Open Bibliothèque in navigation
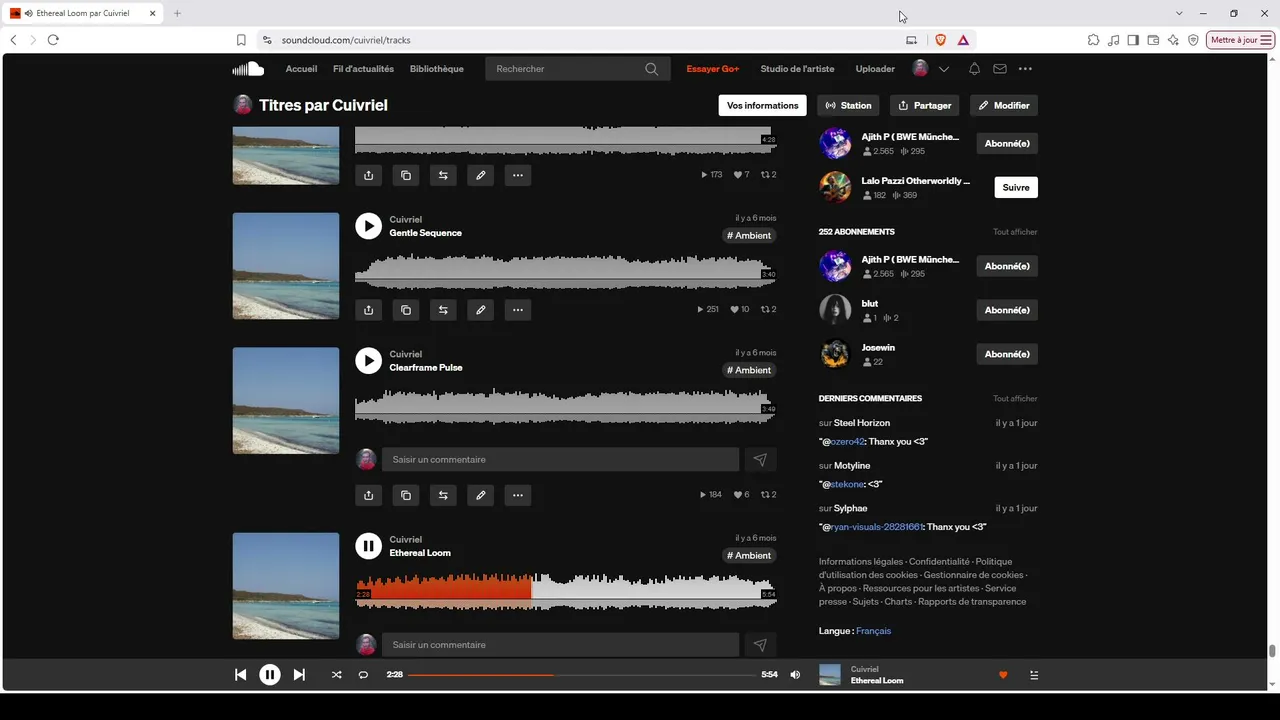 tap(437, 69)
